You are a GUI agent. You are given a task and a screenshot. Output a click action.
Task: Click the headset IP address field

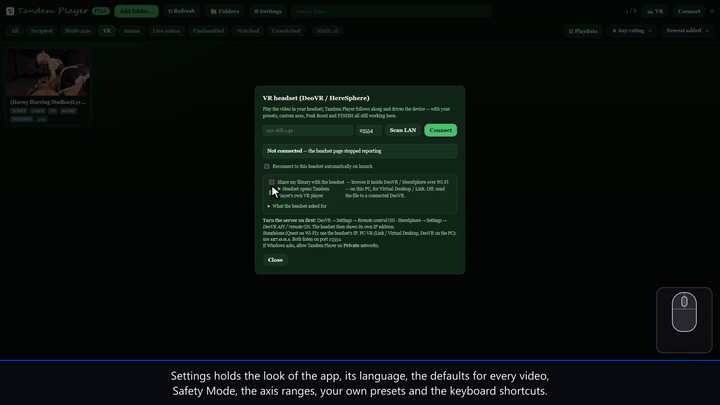tap(308, 130)
